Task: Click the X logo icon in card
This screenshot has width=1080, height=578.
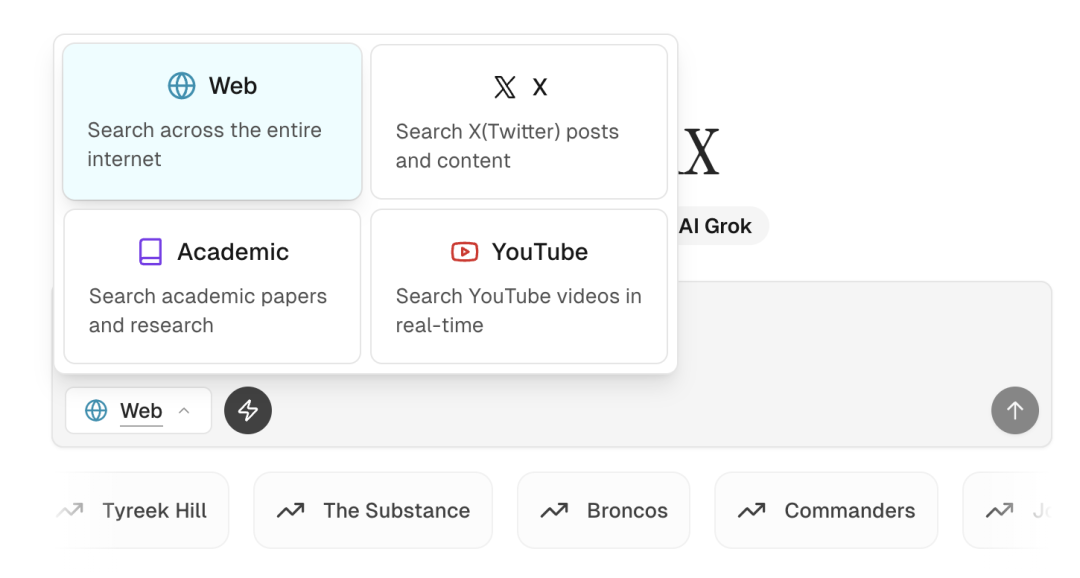Action: click(505, 87)
